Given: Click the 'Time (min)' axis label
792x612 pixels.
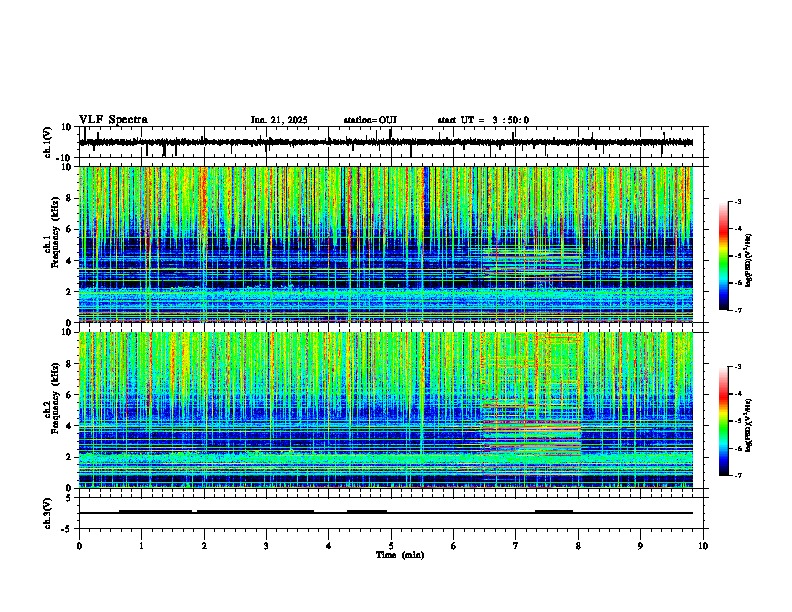Looking at the screenshot, I should pyautogui.click(x=400, y=555).
